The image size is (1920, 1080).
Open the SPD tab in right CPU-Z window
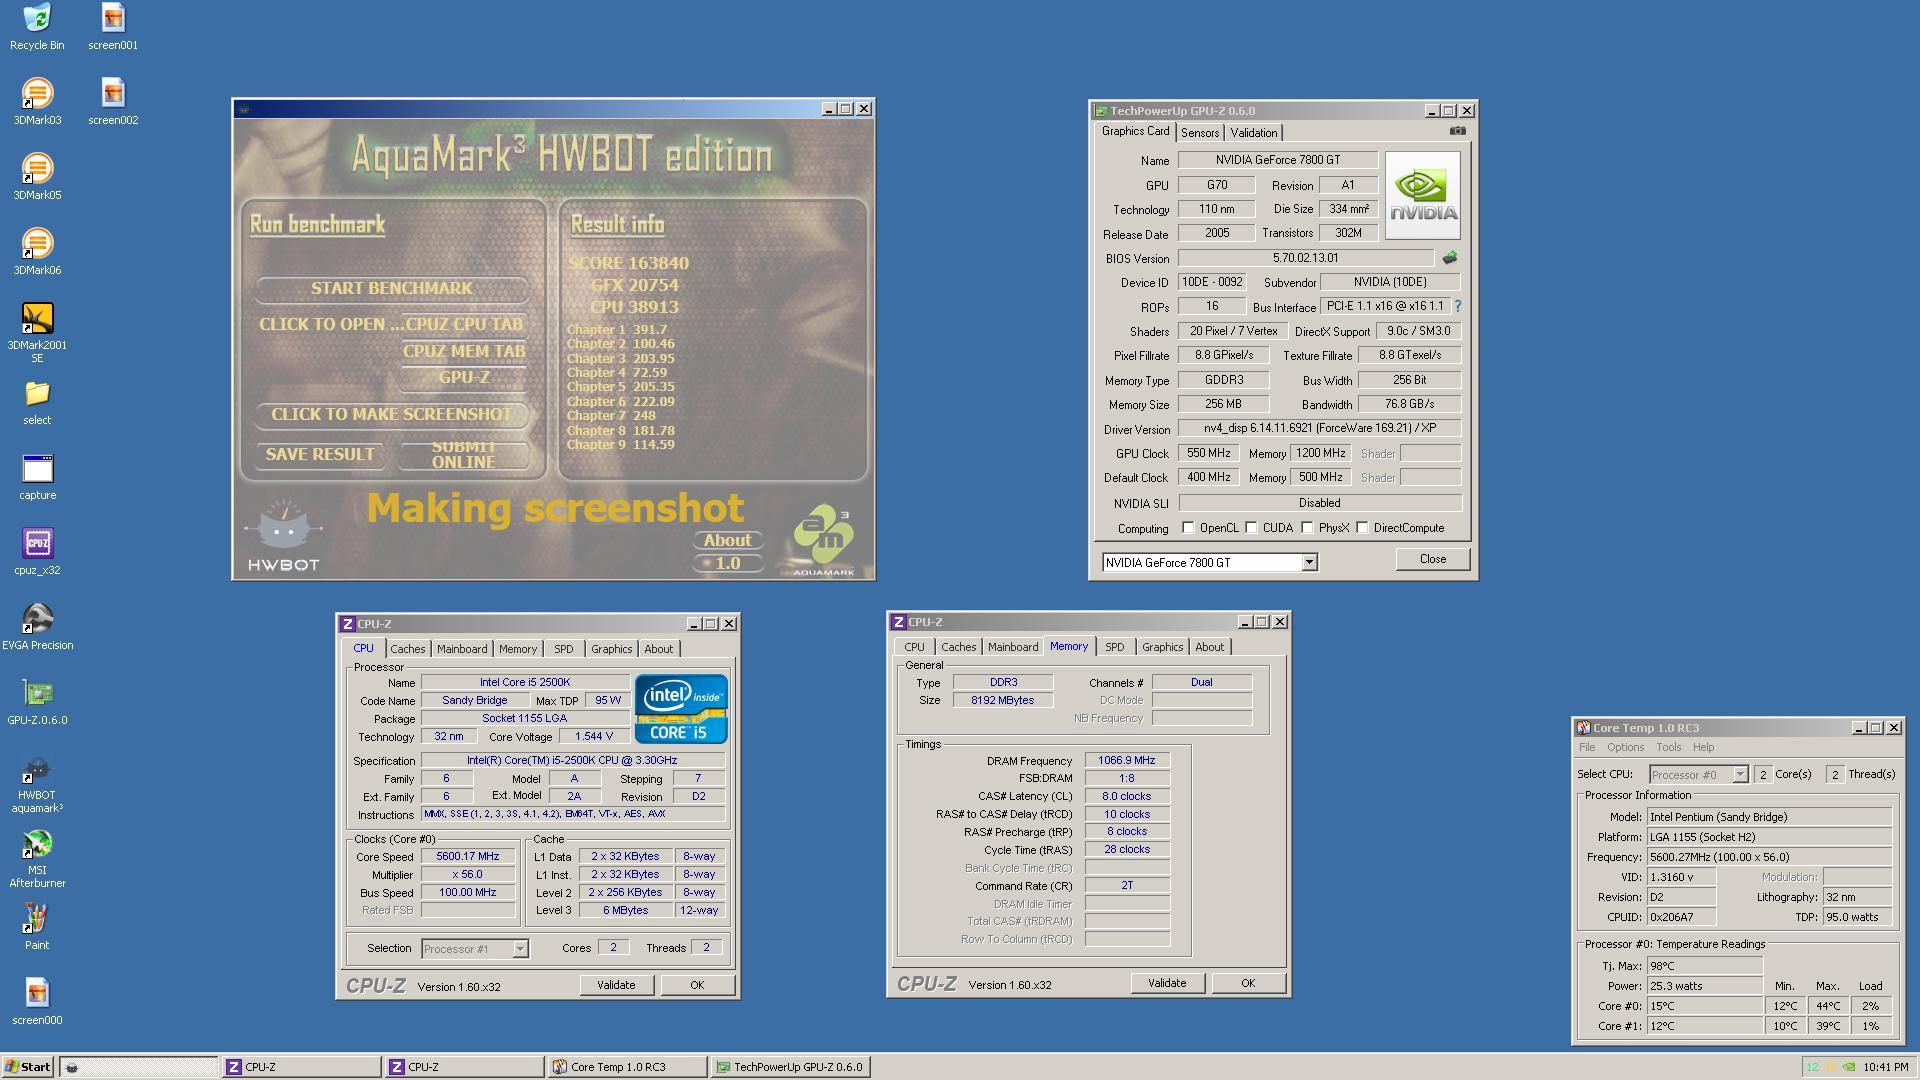1114,647
